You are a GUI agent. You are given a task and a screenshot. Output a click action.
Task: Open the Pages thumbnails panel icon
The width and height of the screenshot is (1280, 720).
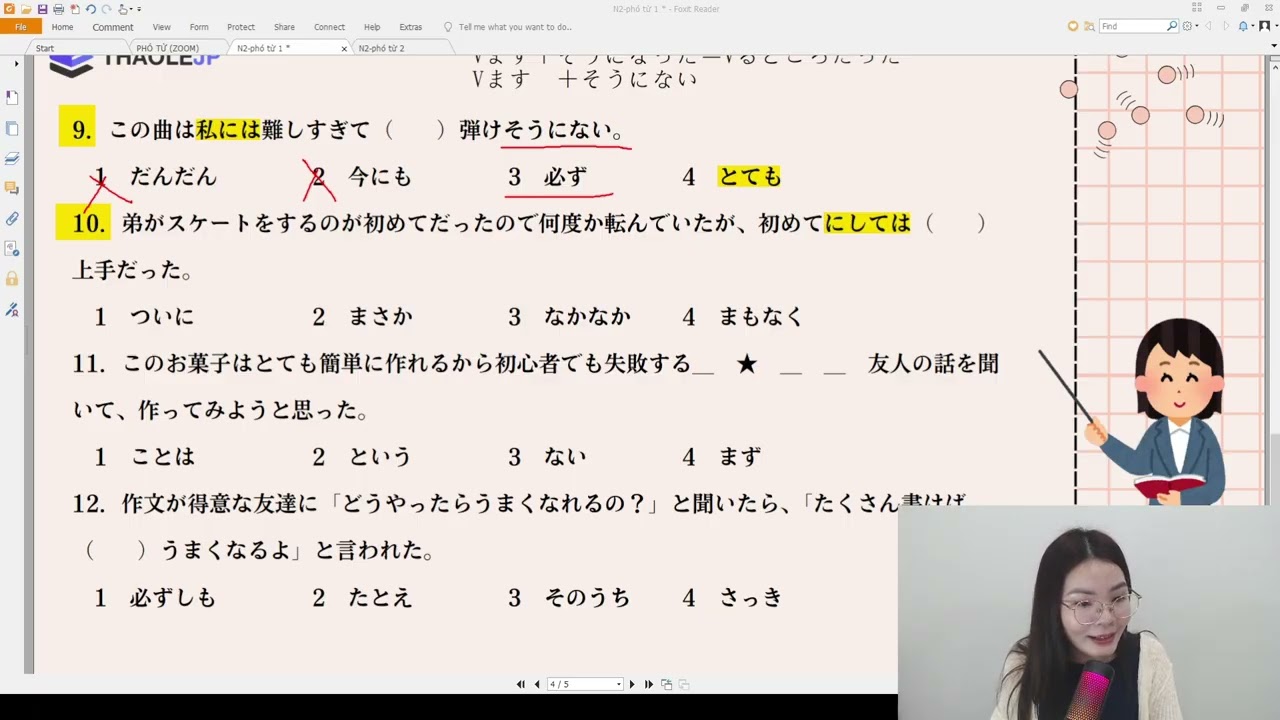pos(12,128)
